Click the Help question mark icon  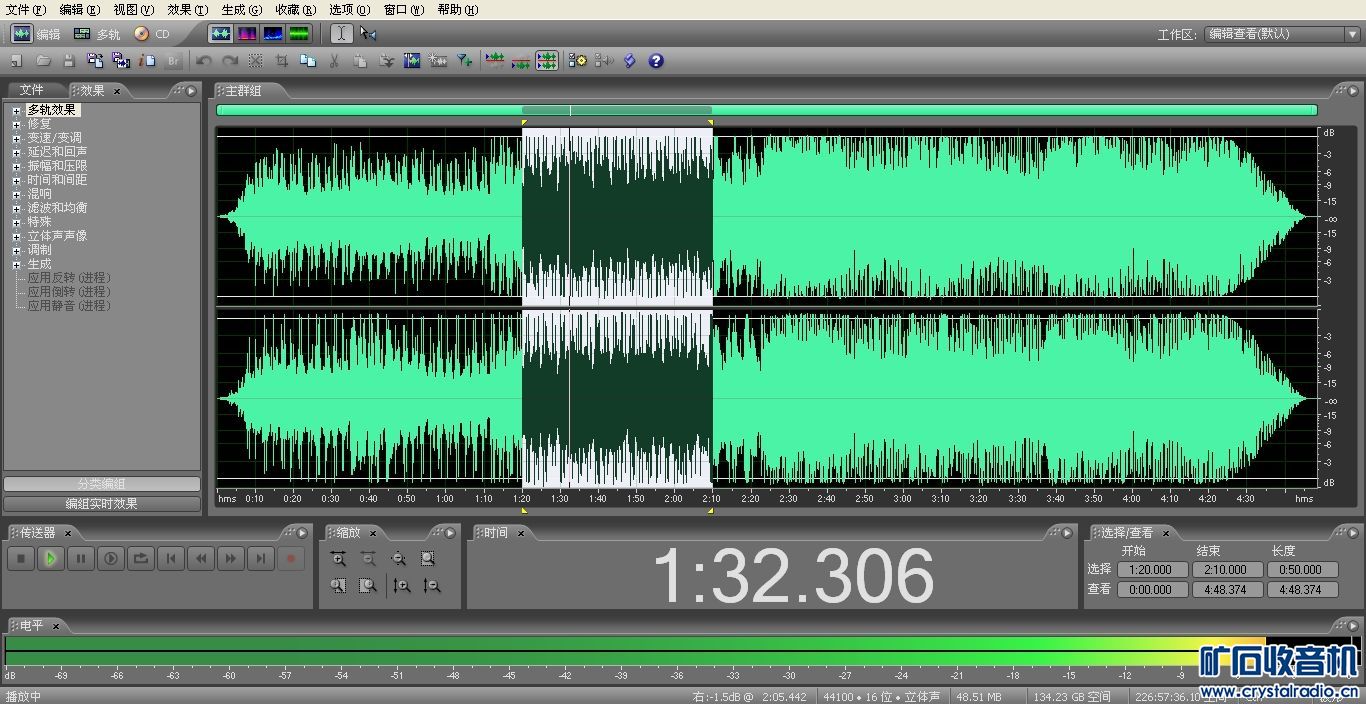click(656, 61)
